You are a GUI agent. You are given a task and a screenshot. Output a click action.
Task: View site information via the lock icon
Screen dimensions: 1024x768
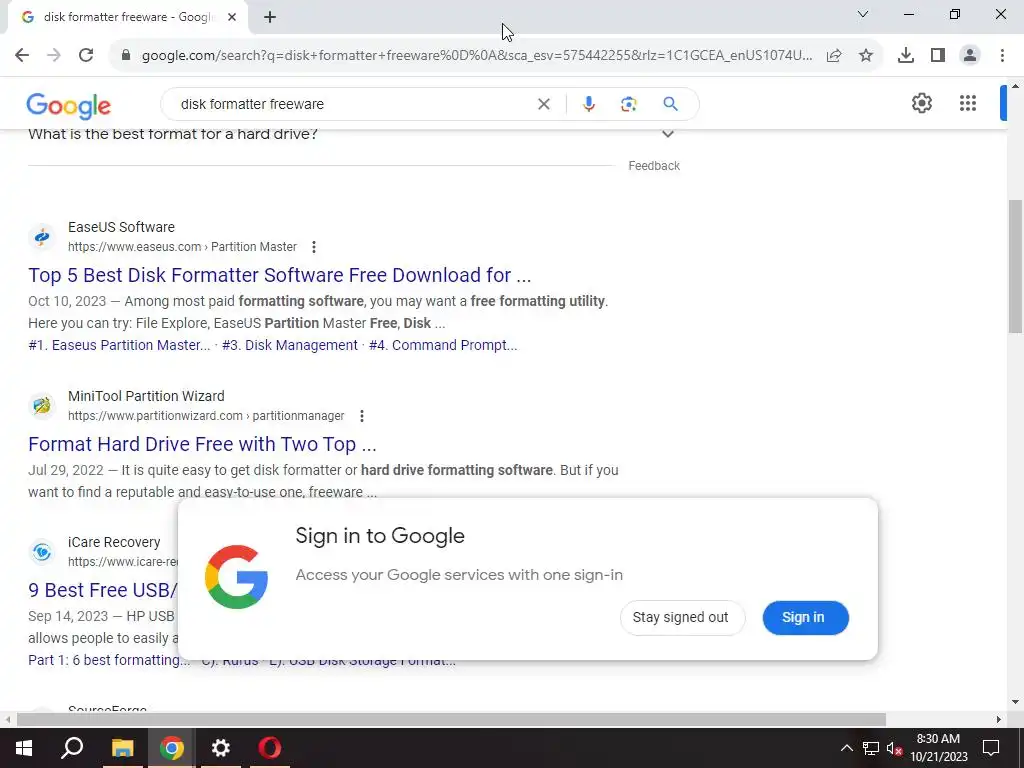126,56
